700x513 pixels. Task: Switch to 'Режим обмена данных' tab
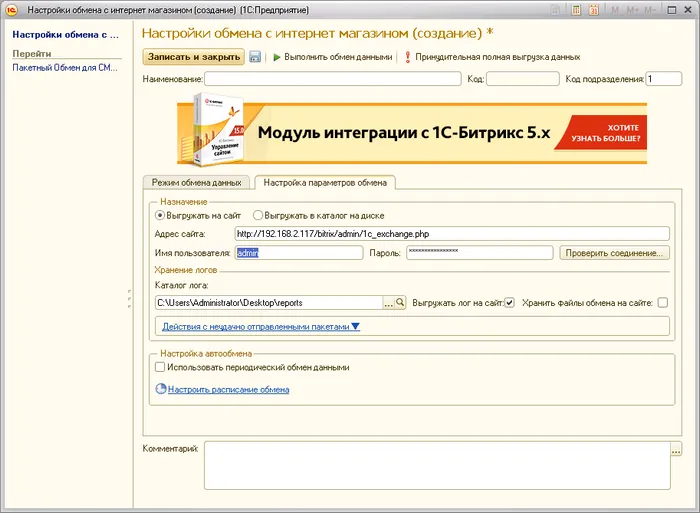pos(196,183)
